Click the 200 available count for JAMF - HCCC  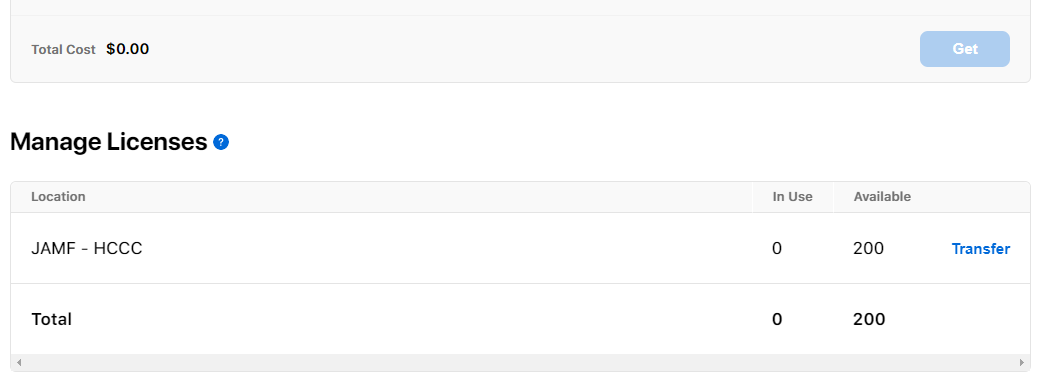tap(868, 249)
